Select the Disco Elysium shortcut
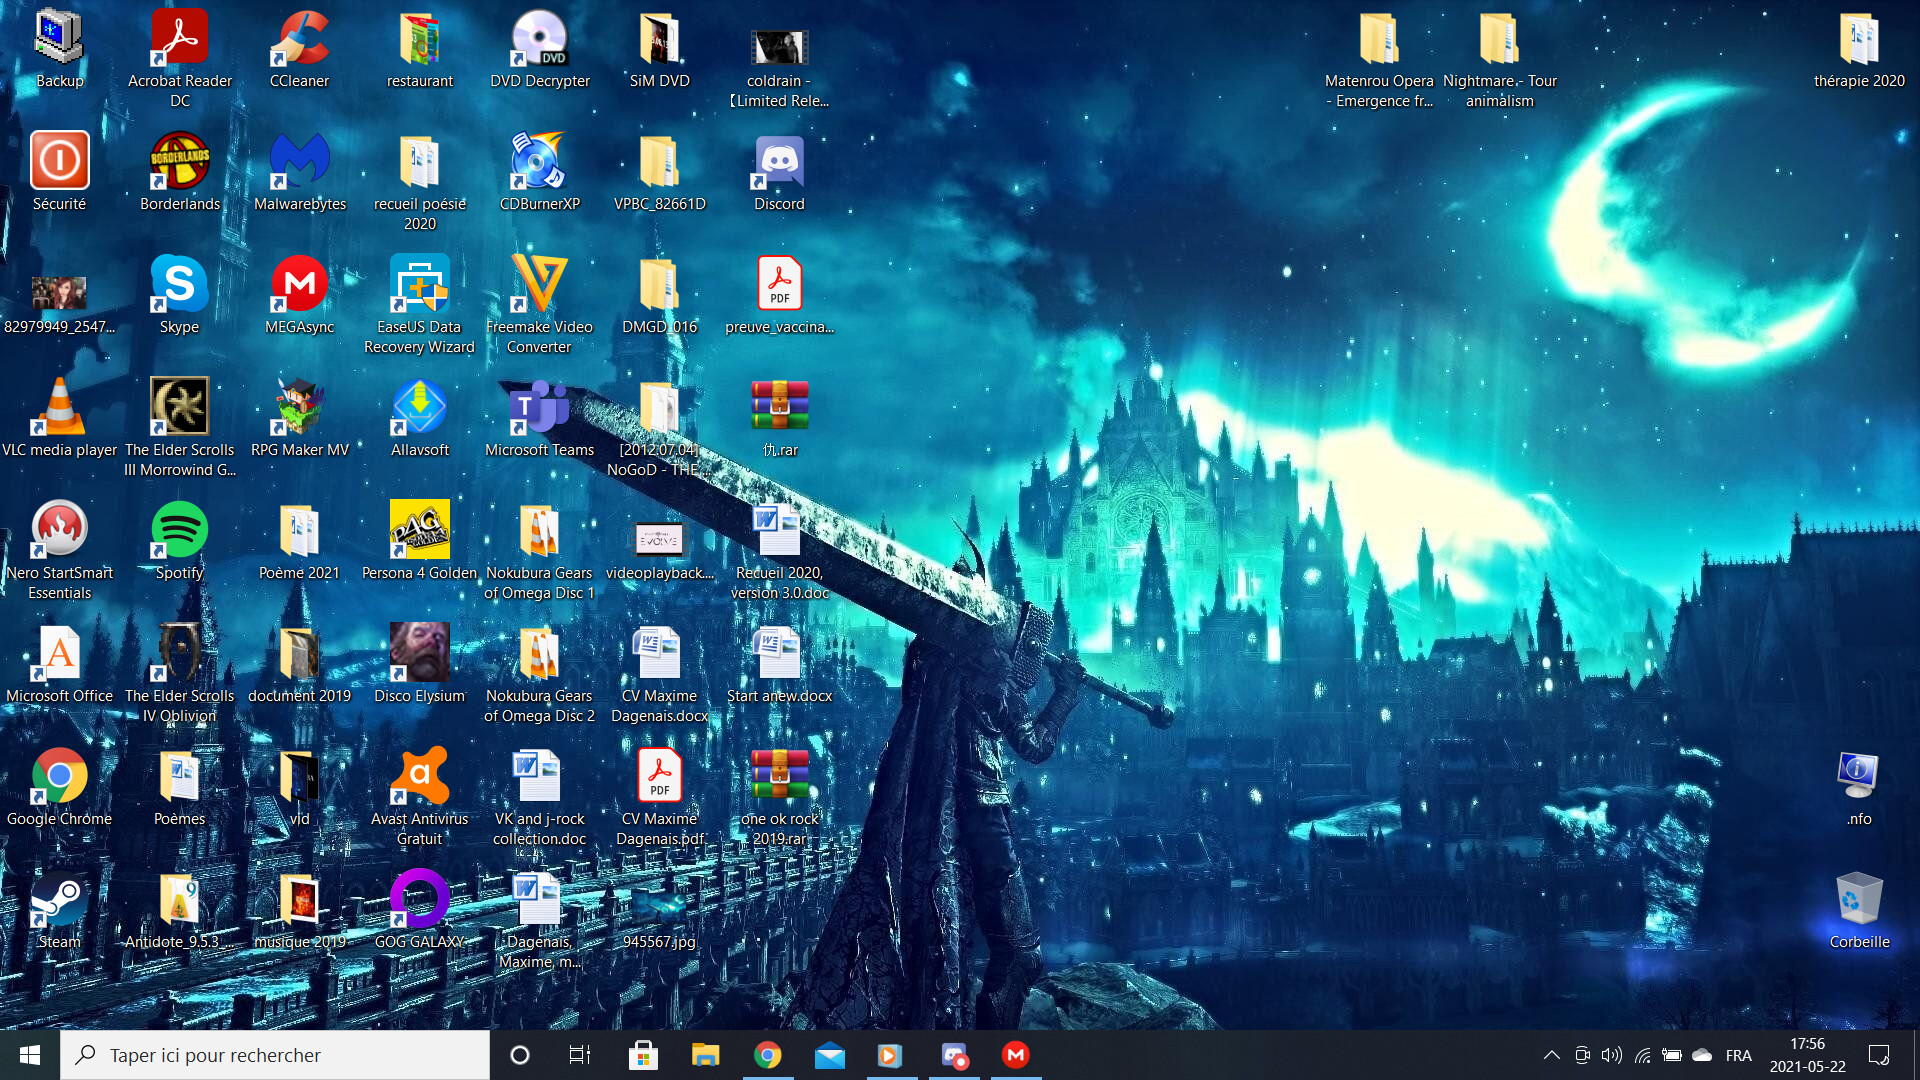1920x1080 pixels. 420,663
